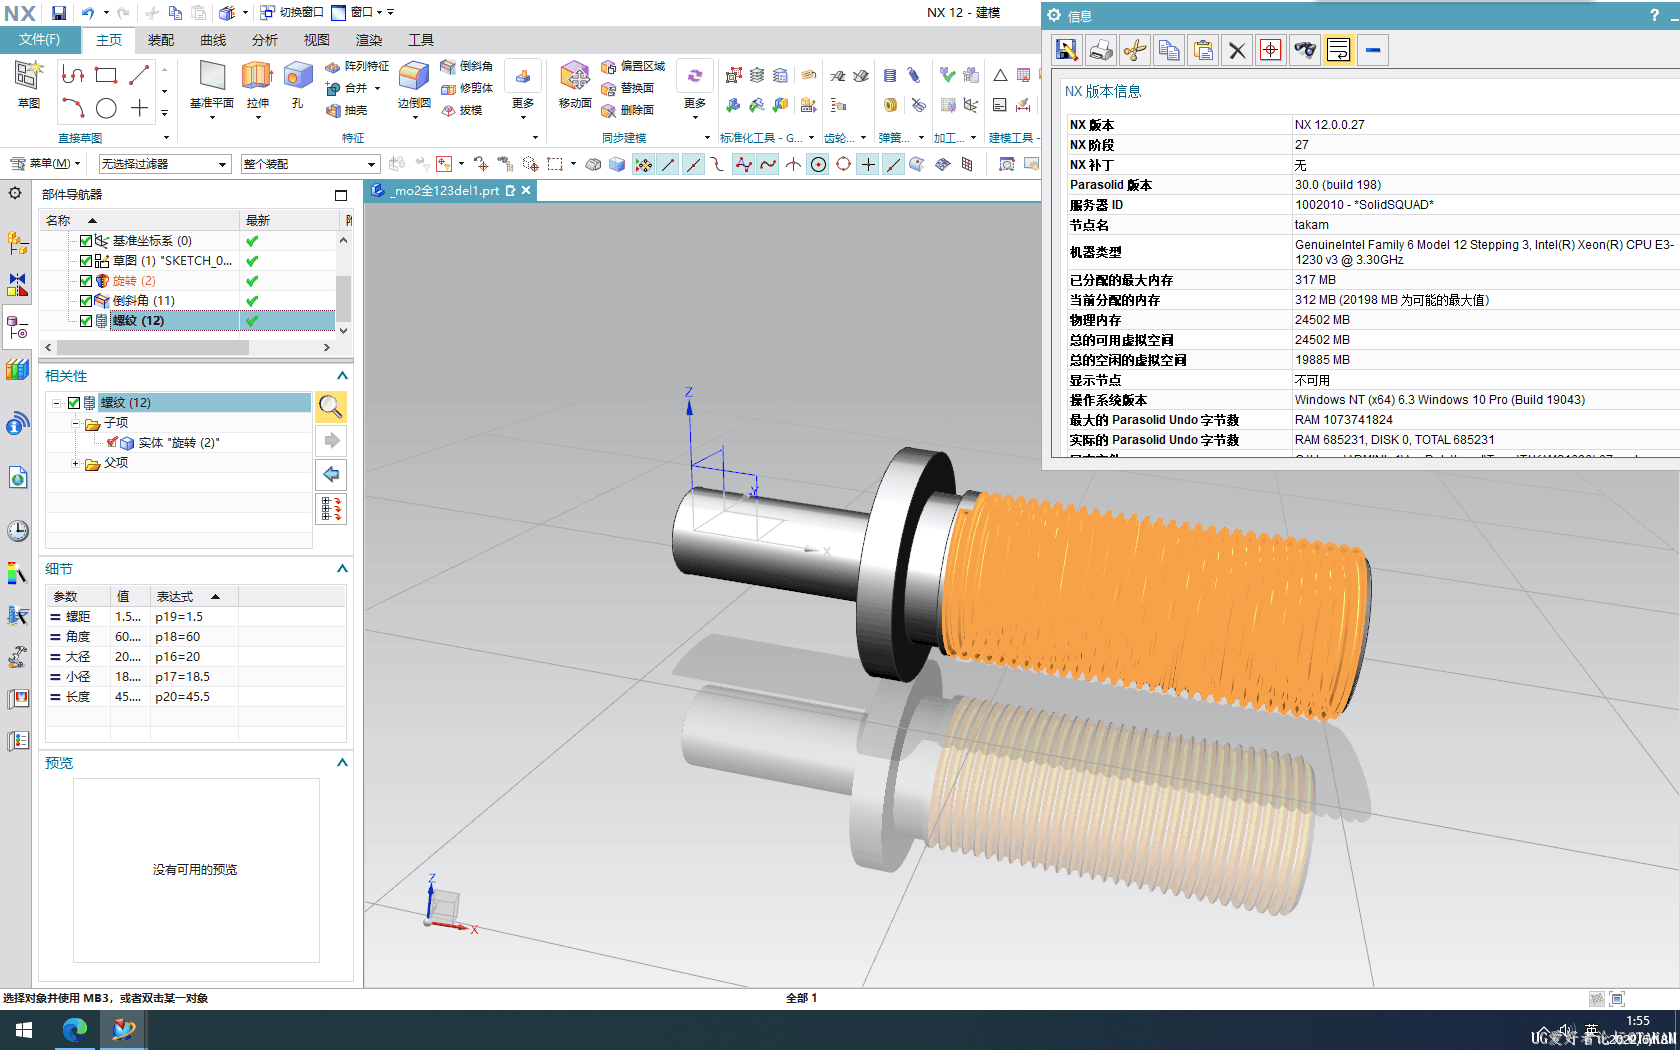Switch to the 装配 ribbon tab
The width and height of the screenshot is (1680, 1050).
(x=161, y=40)
